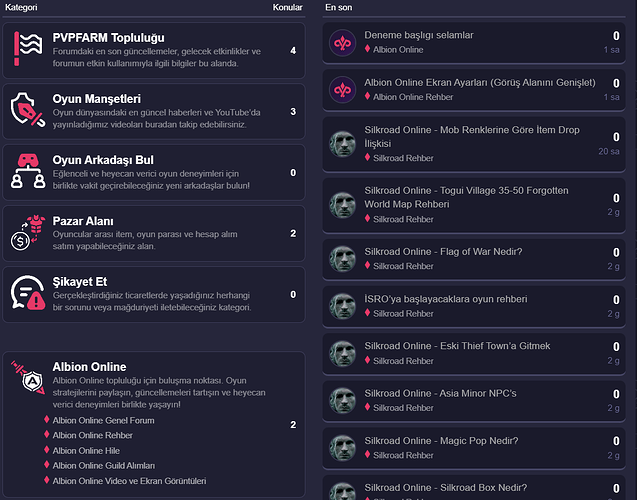The height and width of the screenshot is (500, 637).
Task: Click the 1 sa timestamp on Deneme başlığı
Action: pyautogui.click(x=611, y=50)
